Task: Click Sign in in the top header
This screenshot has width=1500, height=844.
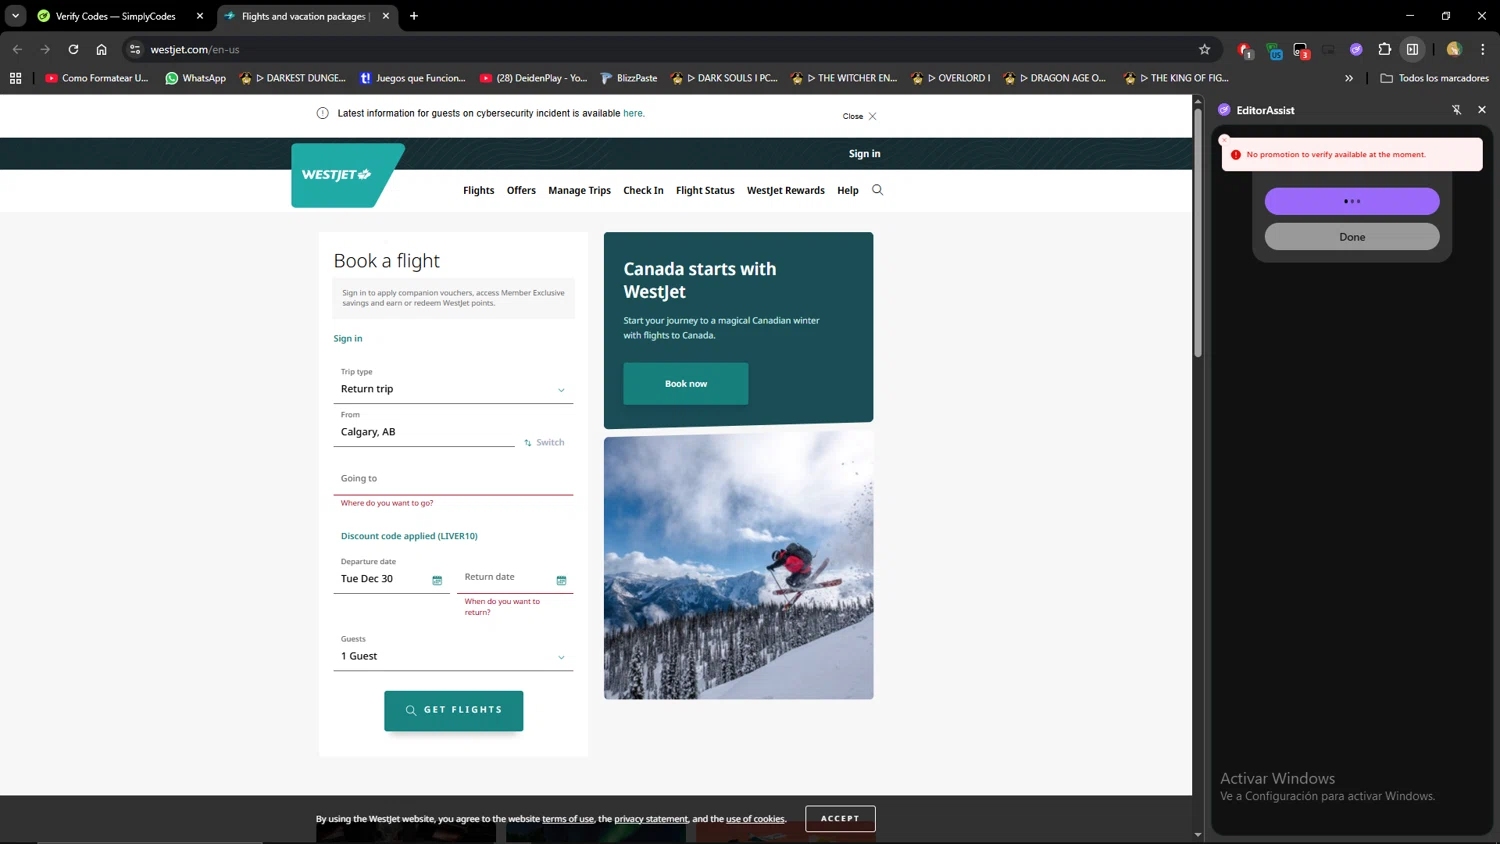Action: [x=864, y=154]
